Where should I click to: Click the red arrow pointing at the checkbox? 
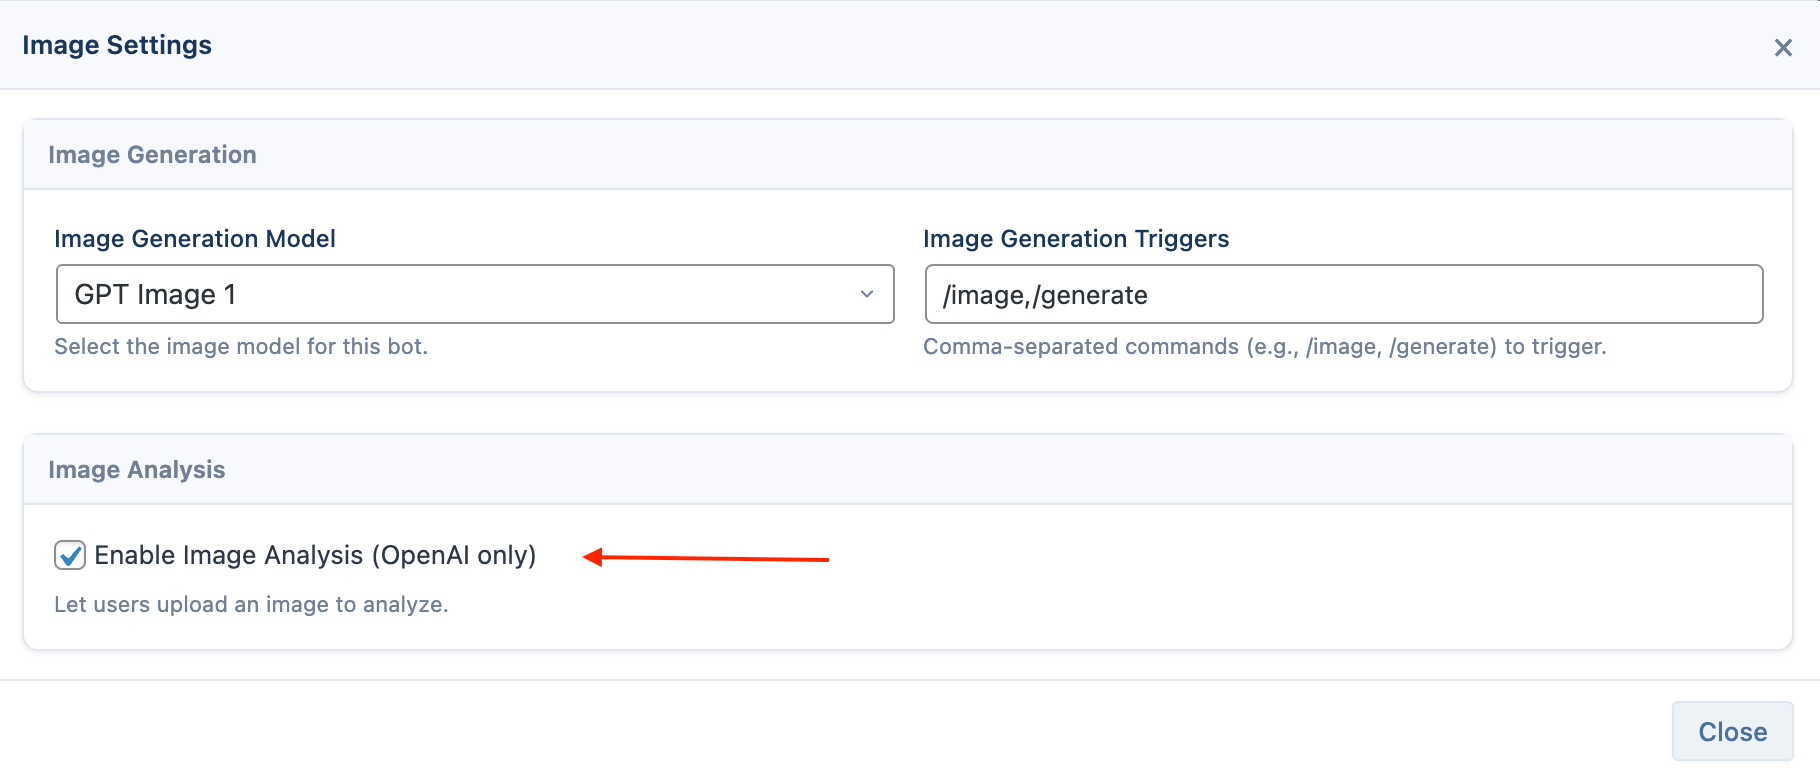coord(706,558)
